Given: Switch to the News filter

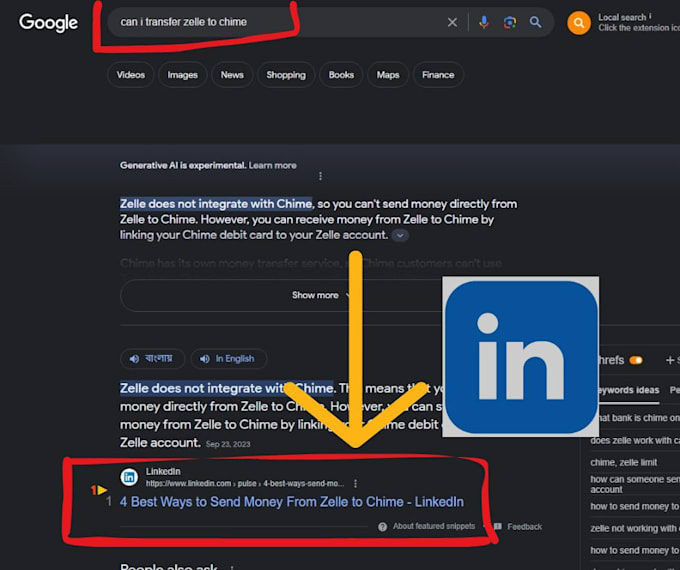Looking at the screenshot, I should coord(232,75).
